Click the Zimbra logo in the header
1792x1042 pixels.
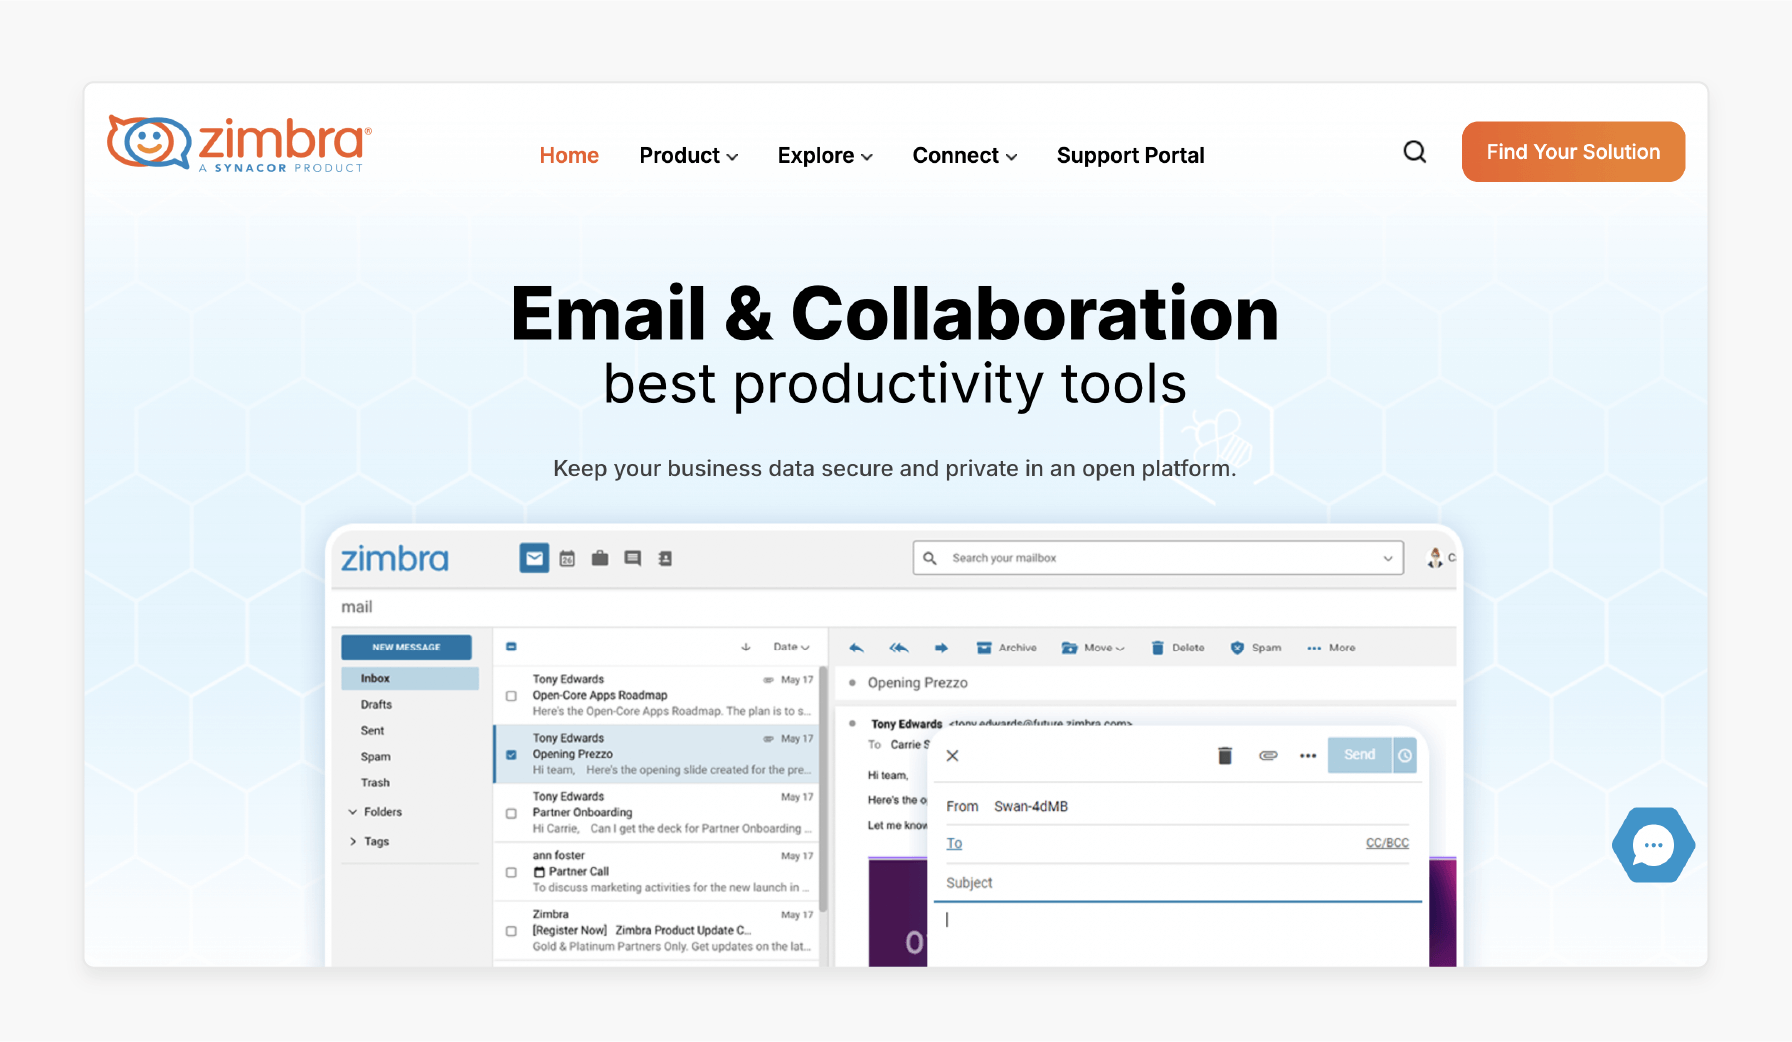(239, 145)
